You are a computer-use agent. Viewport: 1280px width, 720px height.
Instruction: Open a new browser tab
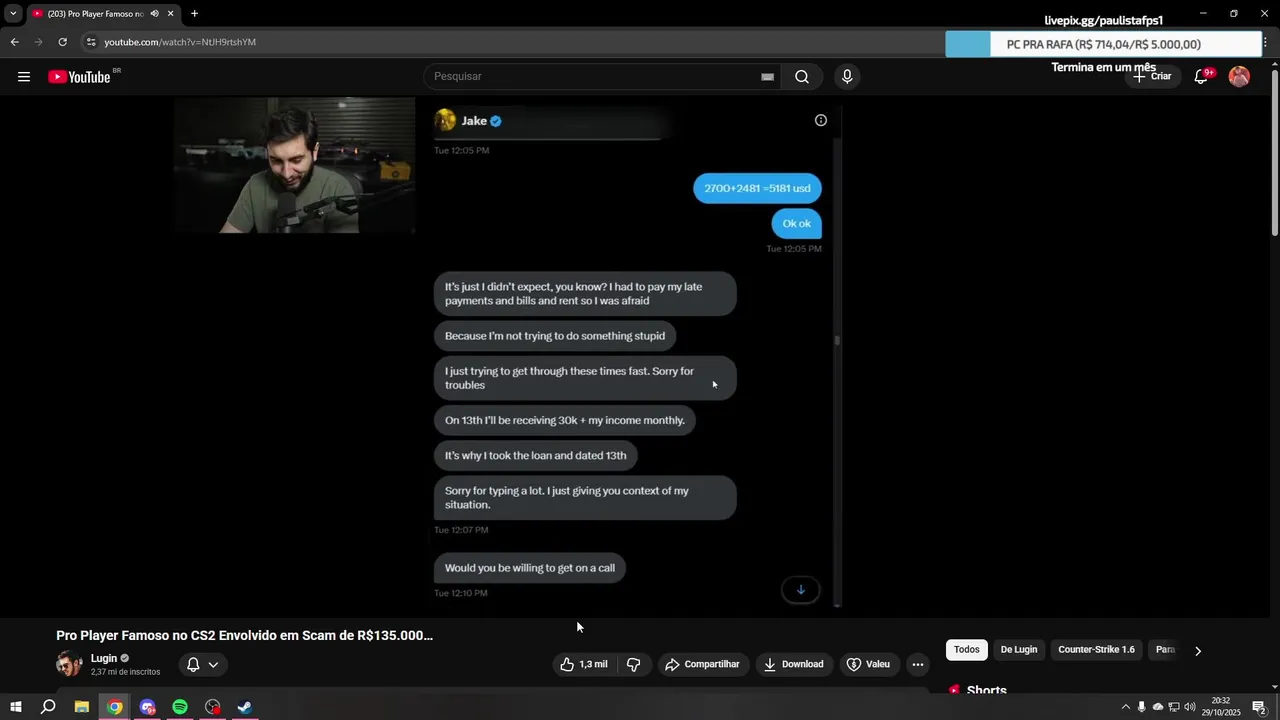click(194, 14)
